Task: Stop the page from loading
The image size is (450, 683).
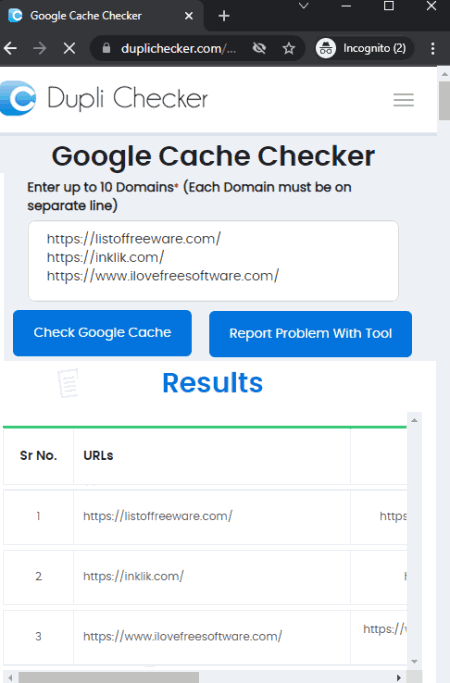Action: (69, 48)
